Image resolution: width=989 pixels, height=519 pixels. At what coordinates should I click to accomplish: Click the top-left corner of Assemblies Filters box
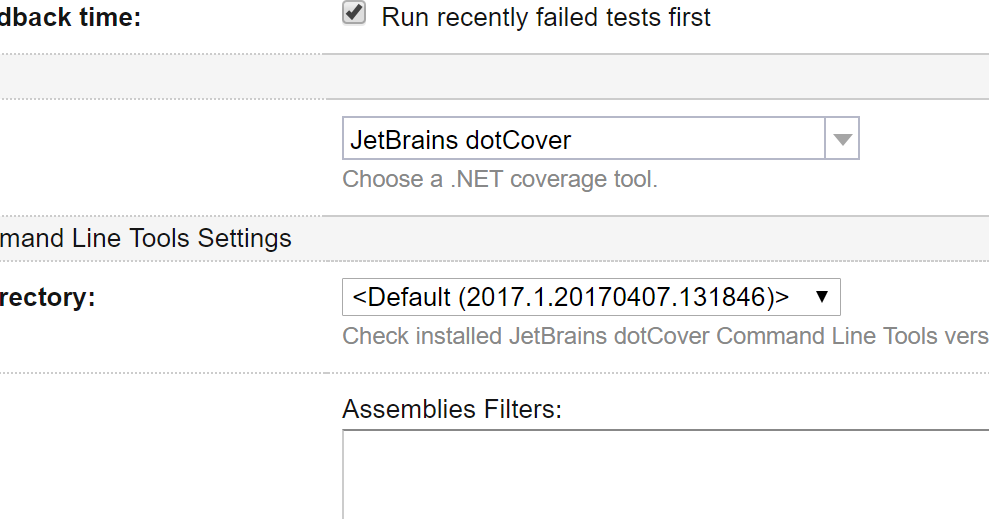pyautogui.click(x=347, y=435)
